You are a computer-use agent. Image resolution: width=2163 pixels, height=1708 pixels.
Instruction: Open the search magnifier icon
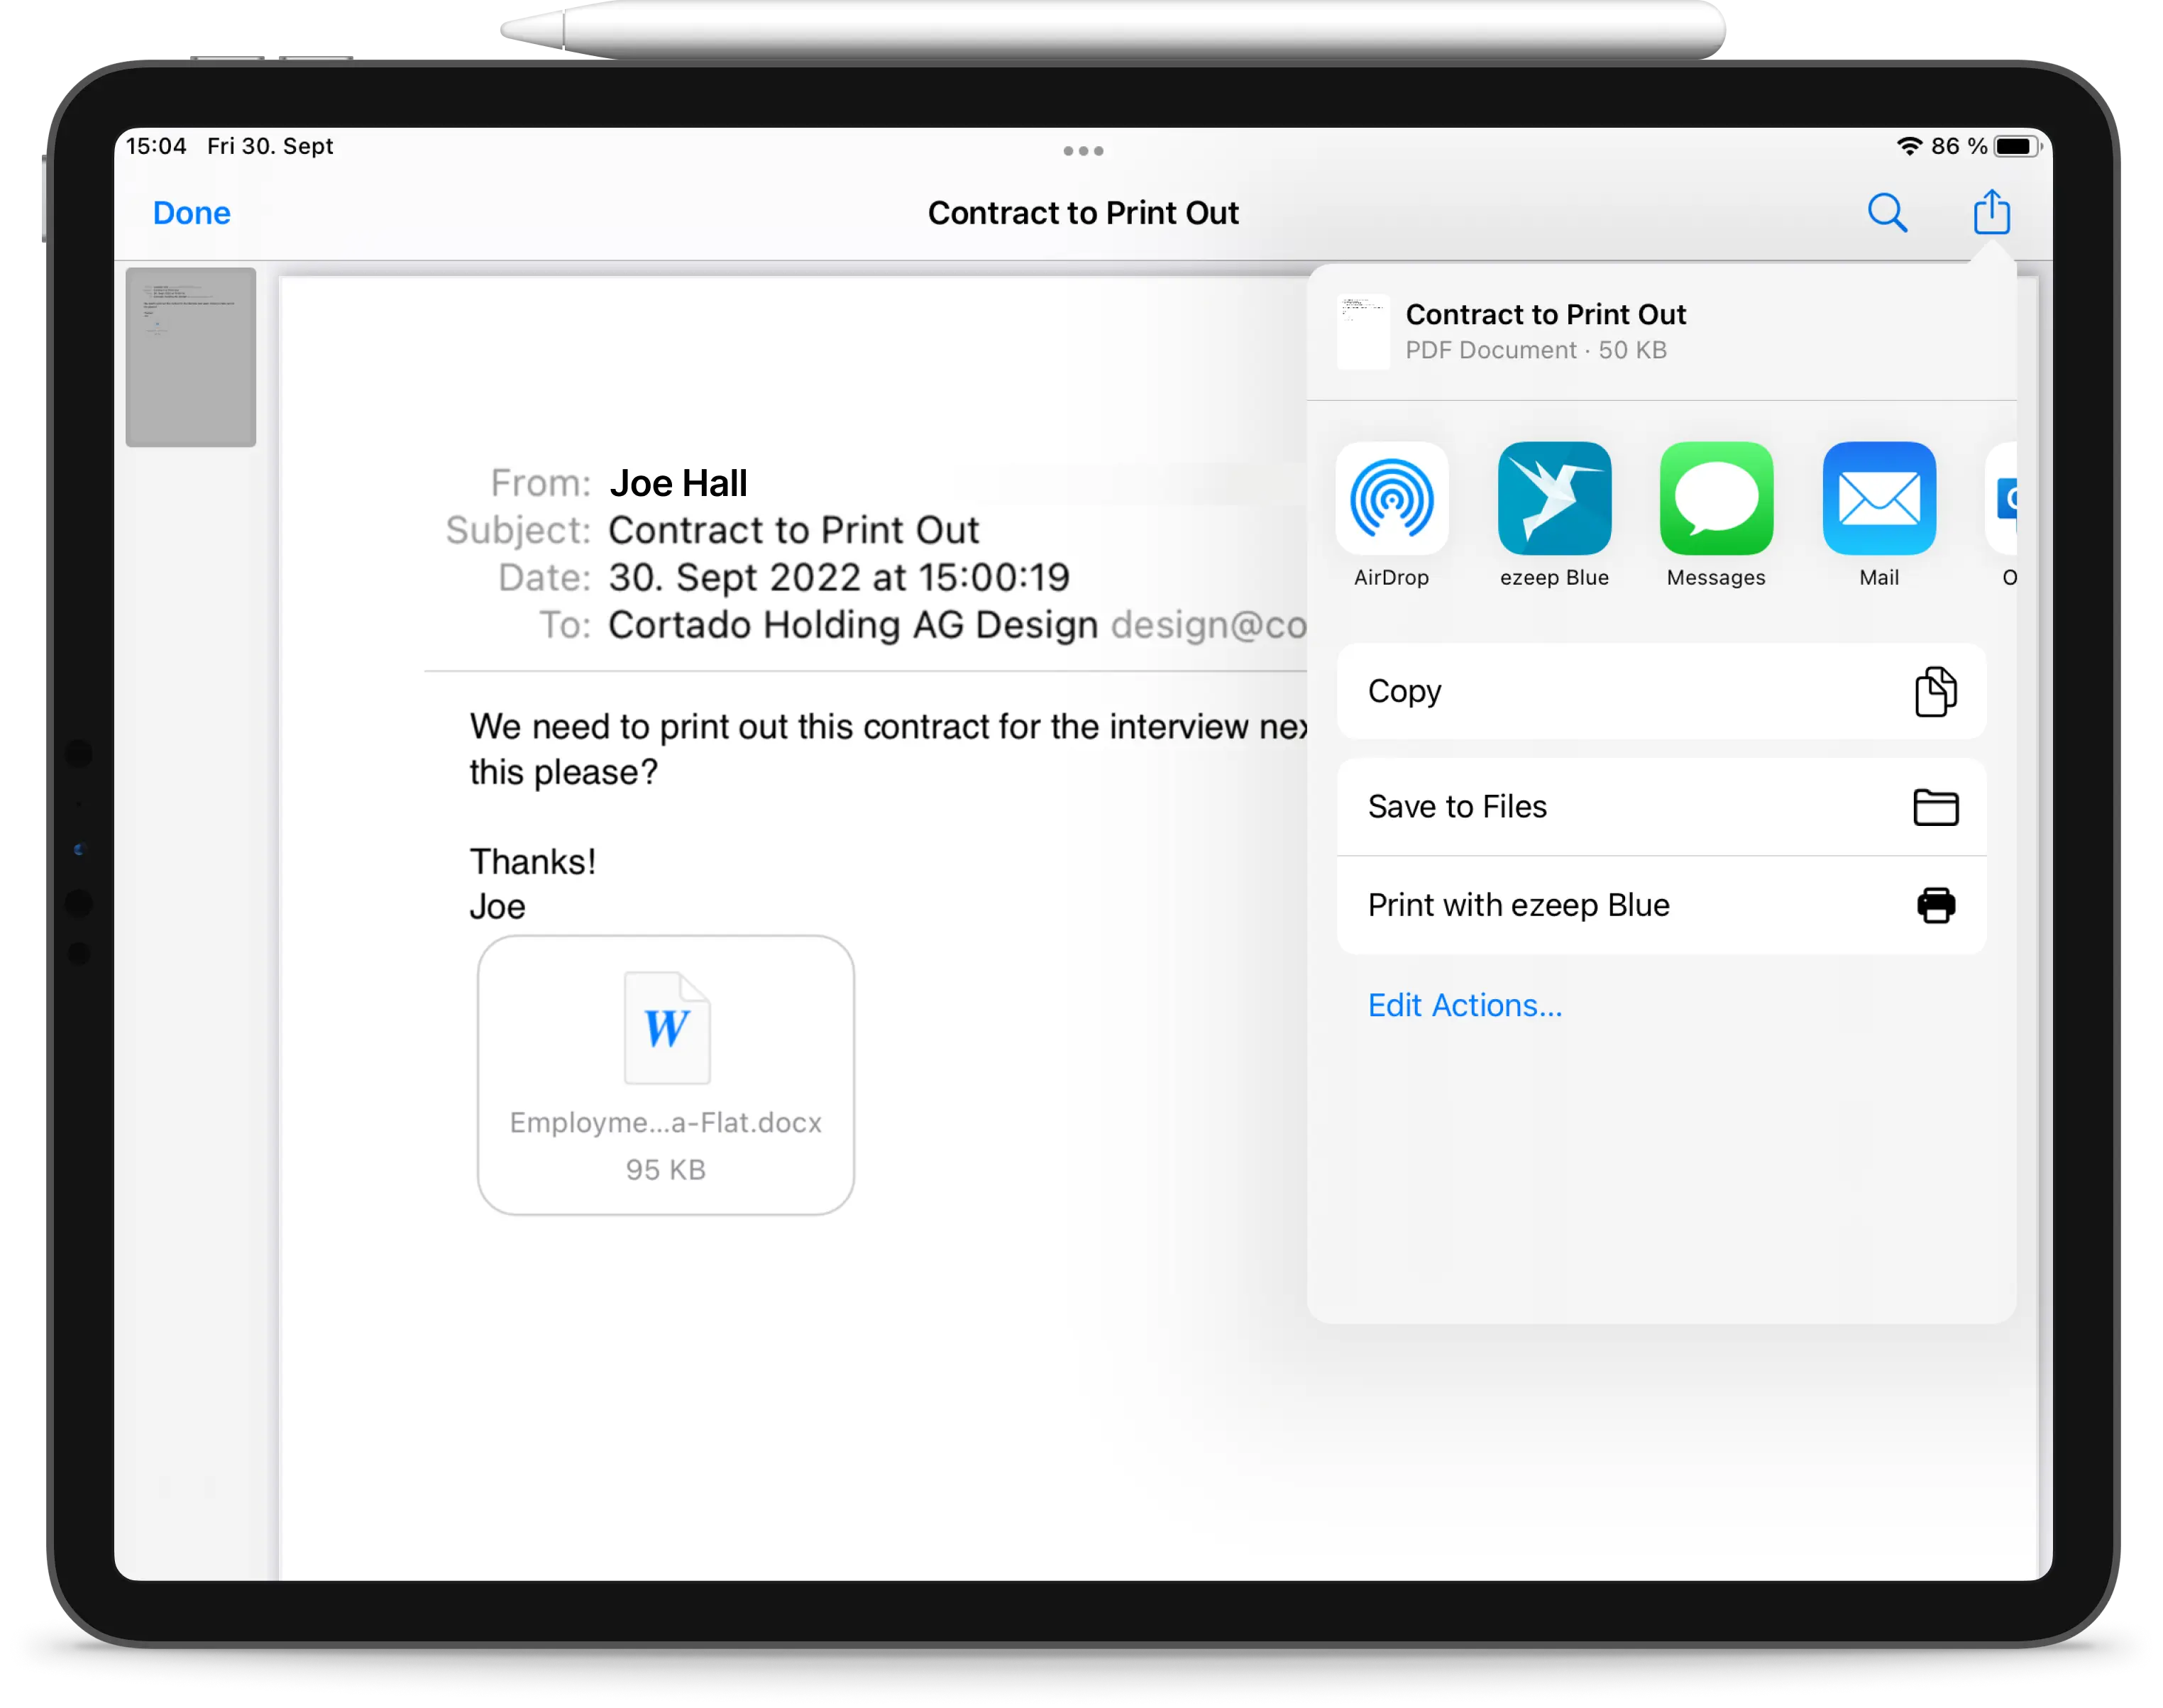pyautogui.click(x=1888, y=212)
